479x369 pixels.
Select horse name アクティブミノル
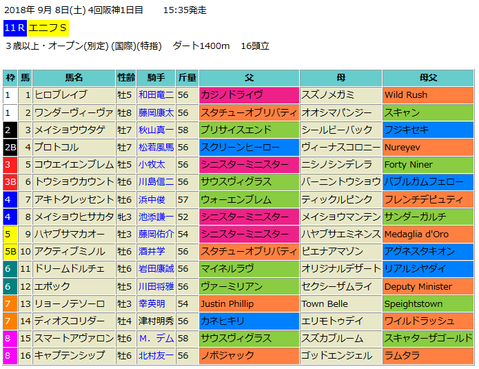(x=70, y=252)
